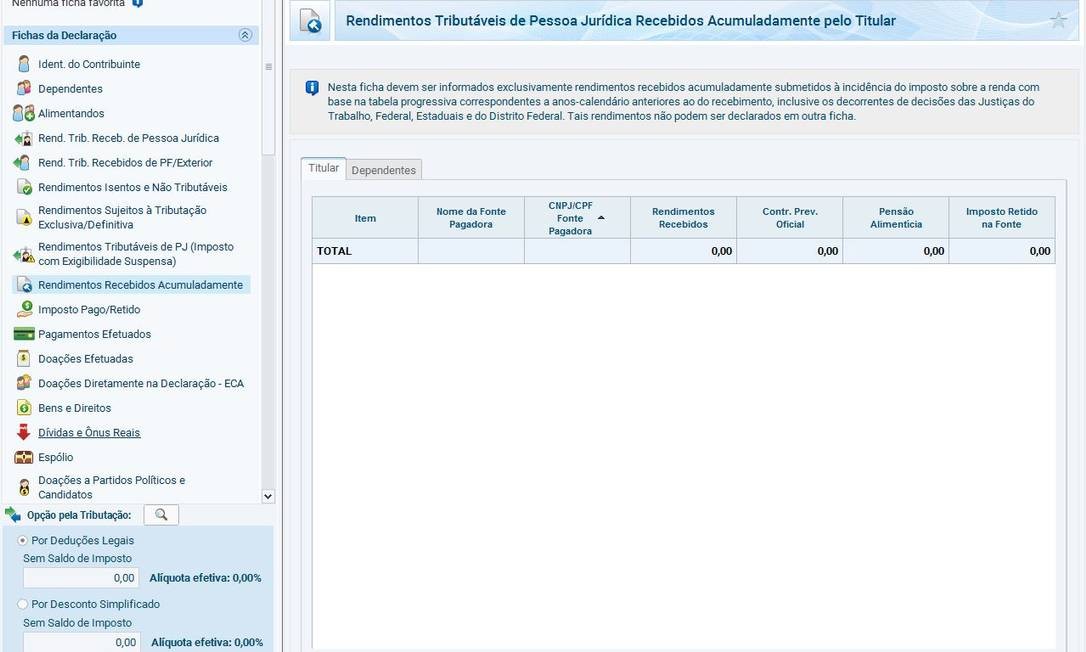Click the magnifier button beside Opção pela Tributação

(x=161, y=515)
